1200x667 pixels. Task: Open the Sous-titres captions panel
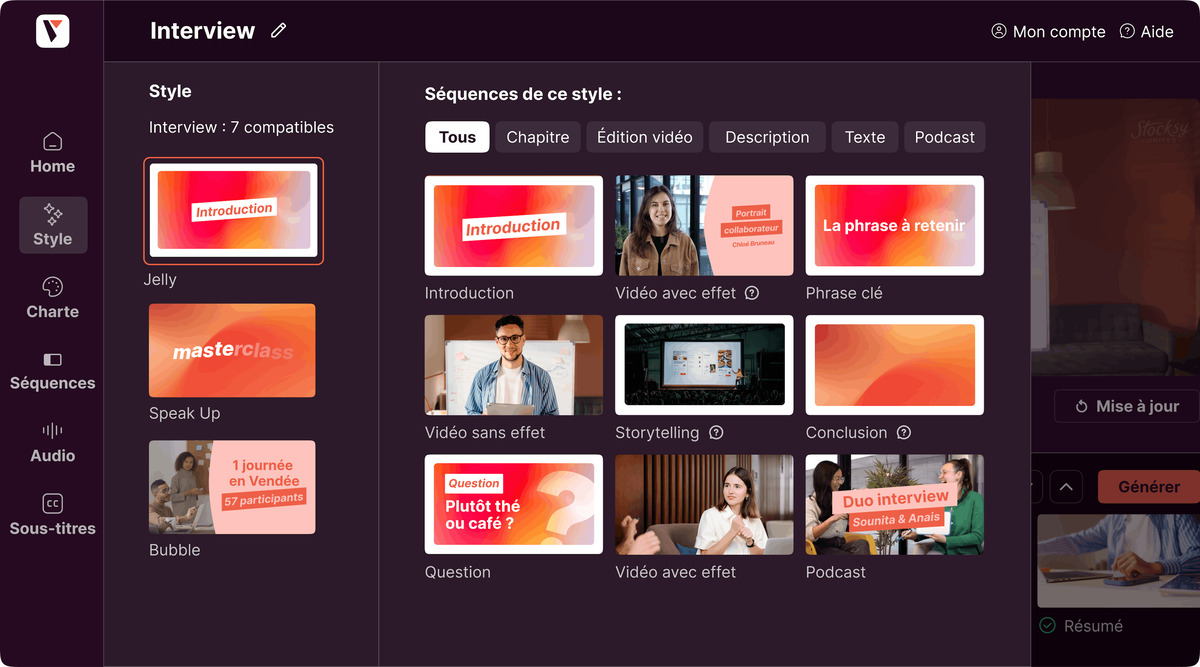point(52,515)
